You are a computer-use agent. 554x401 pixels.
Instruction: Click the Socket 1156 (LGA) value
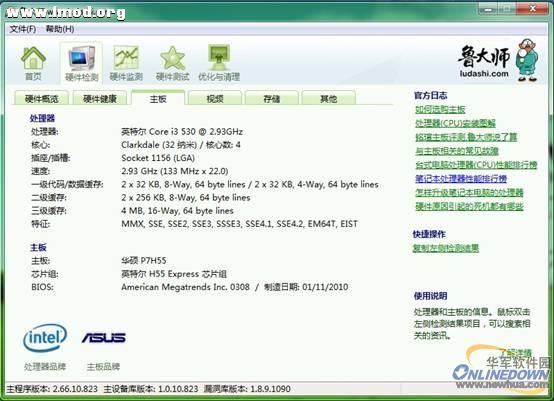pyautogui.click(x=158, y=158)
